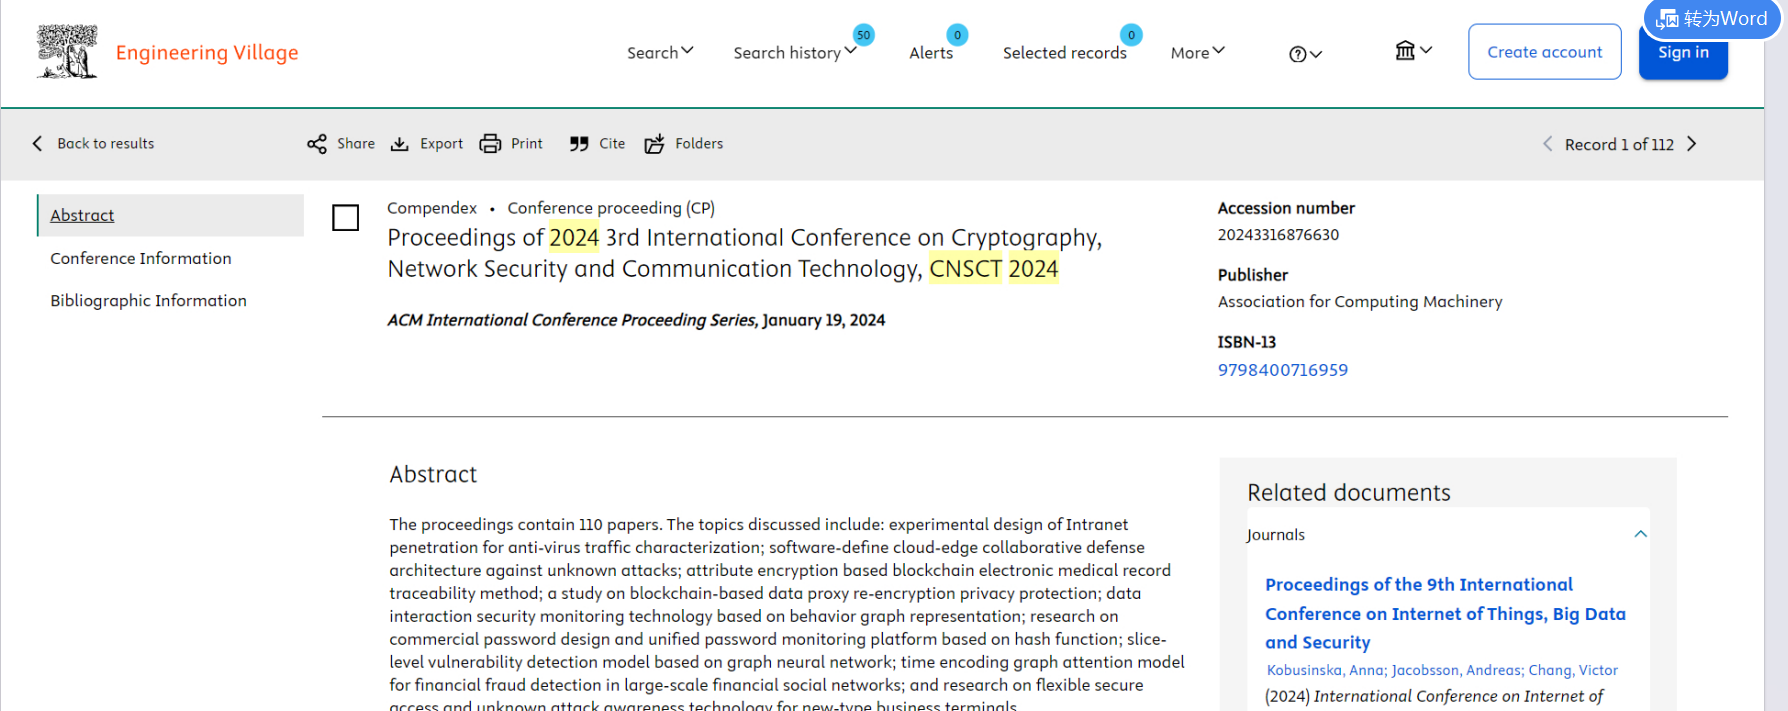Image resolution: width=1788 pixels, height=711 pixels.
Task: Open ISBN-13 link 9798400716959
Action: point(1283,370)
